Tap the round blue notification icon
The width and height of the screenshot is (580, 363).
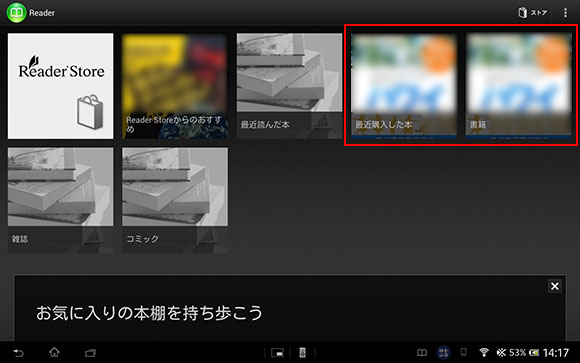[x=444, y=353]
